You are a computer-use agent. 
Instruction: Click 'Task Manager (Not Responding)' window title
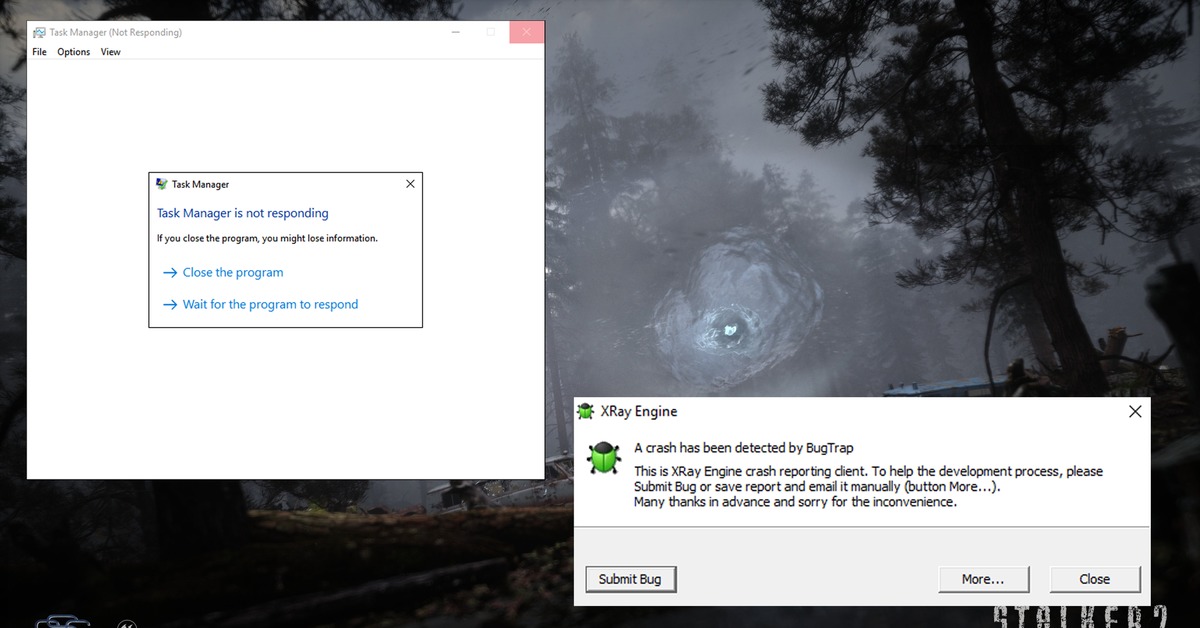pos(116,32)
